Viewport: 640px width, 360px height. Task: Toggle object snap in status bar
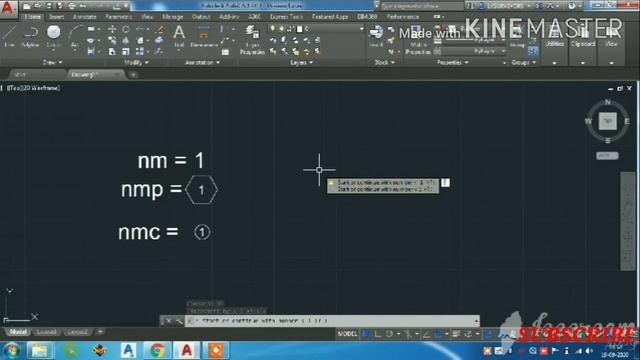coord(438,334)
